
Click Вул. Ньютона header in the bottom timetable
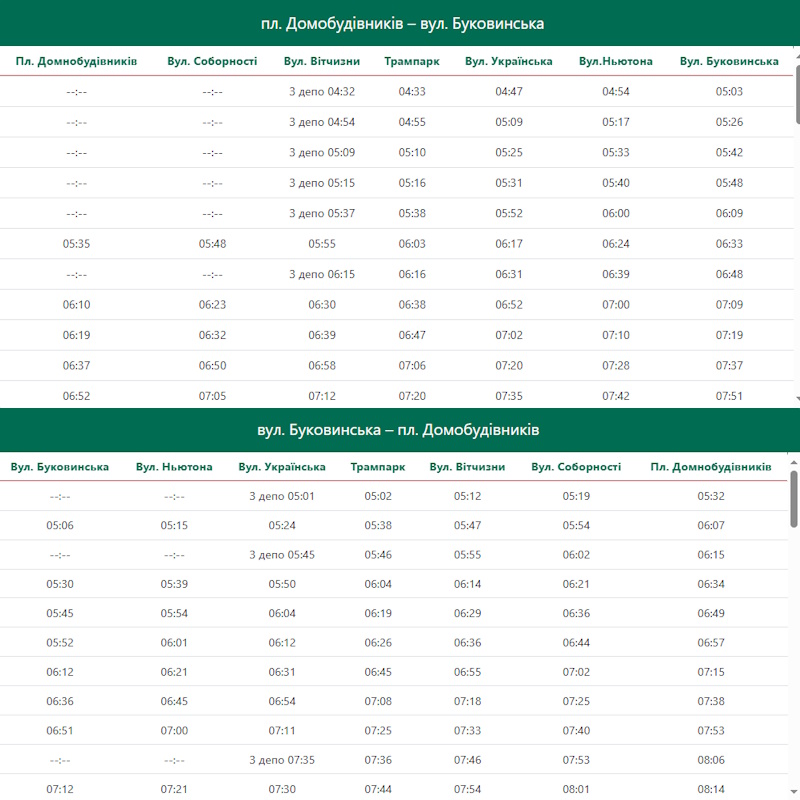174,466
